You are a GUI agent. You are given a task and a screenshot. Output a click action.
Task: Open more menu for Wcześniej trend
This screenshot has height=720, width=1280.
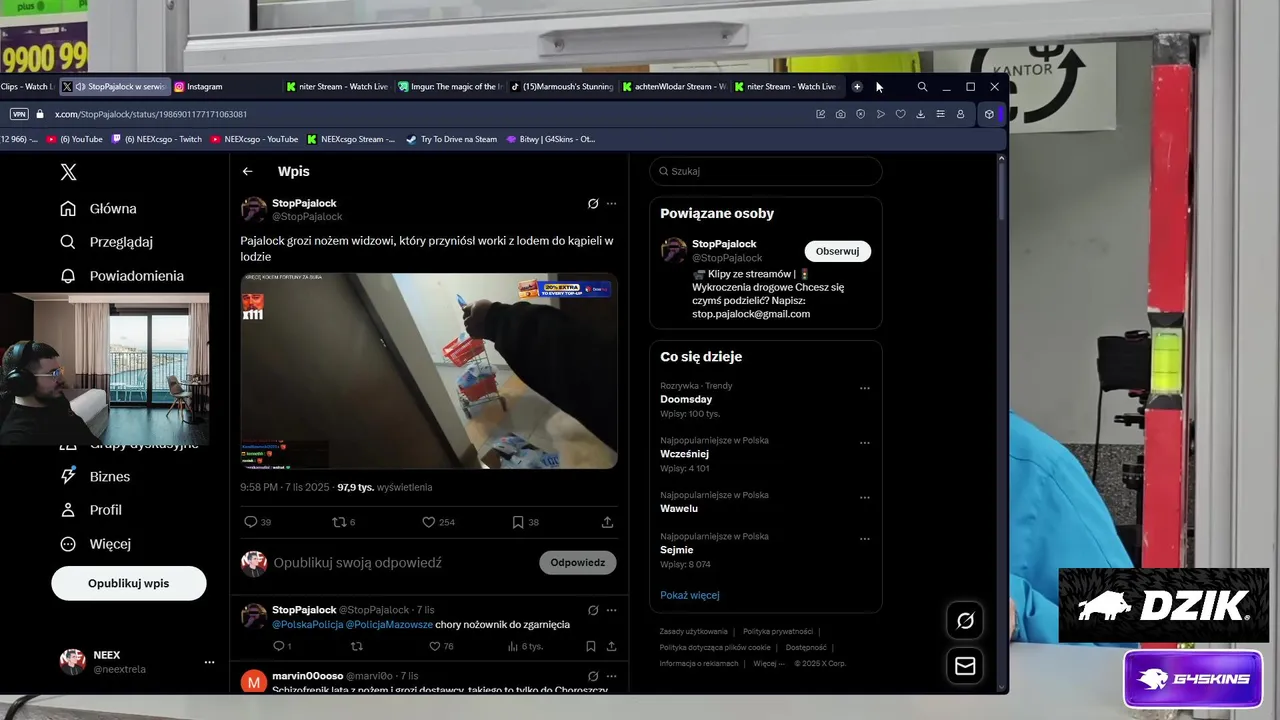pyautogui.click(x=865, y=443)
